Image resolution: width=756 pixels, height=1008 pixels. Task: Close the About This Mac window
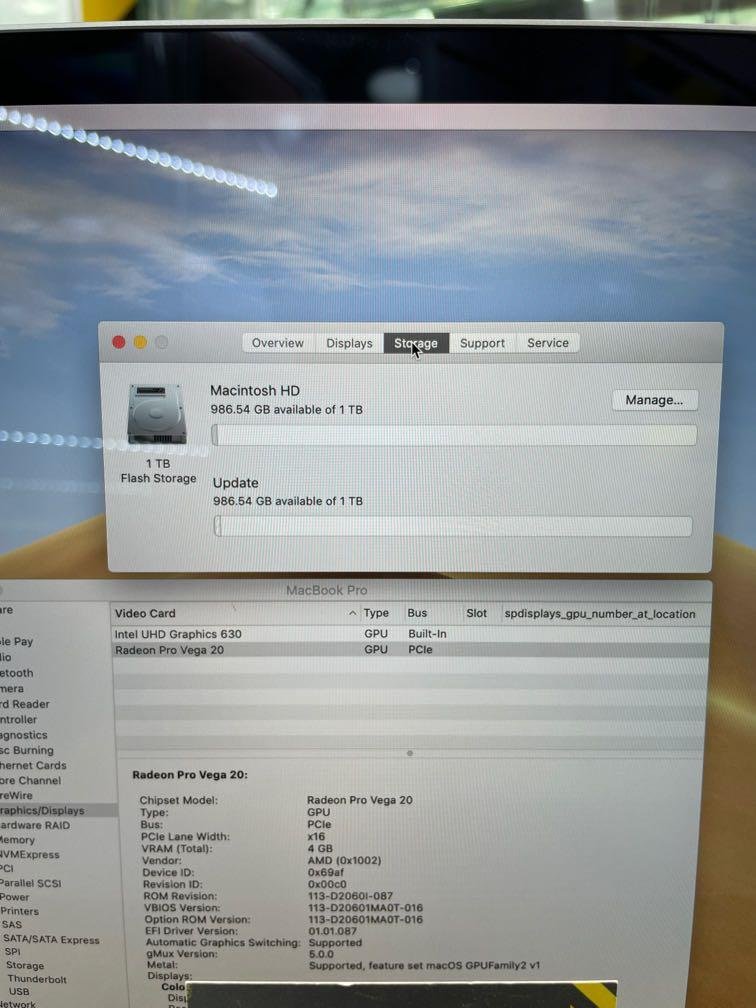pos(119,342)
